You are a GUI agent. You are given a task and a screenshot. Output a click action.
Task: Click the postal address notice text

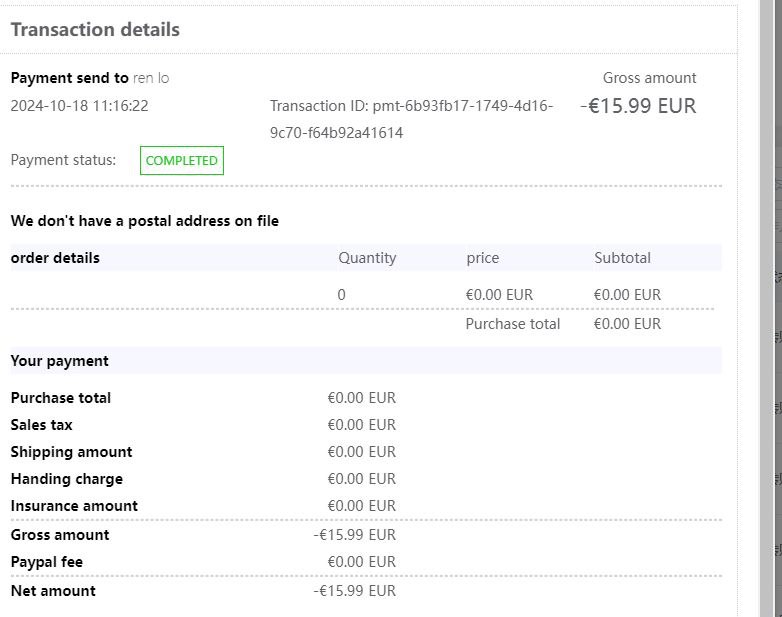click(144, 221)
